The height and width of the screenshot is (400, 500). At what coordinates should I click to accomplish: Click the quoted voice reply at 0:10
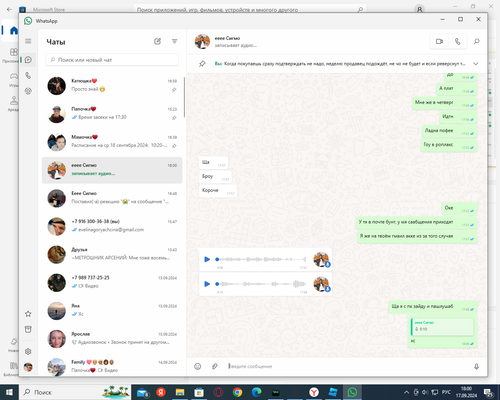443,326
